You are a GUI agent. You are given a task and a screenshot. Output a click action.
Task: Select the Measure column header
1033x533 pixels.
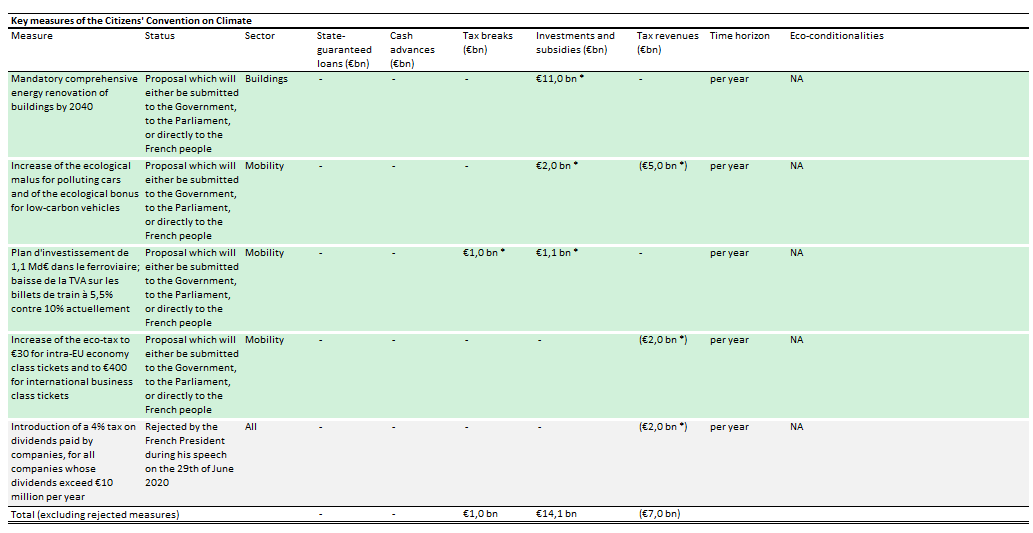click(x=32, y=36)
